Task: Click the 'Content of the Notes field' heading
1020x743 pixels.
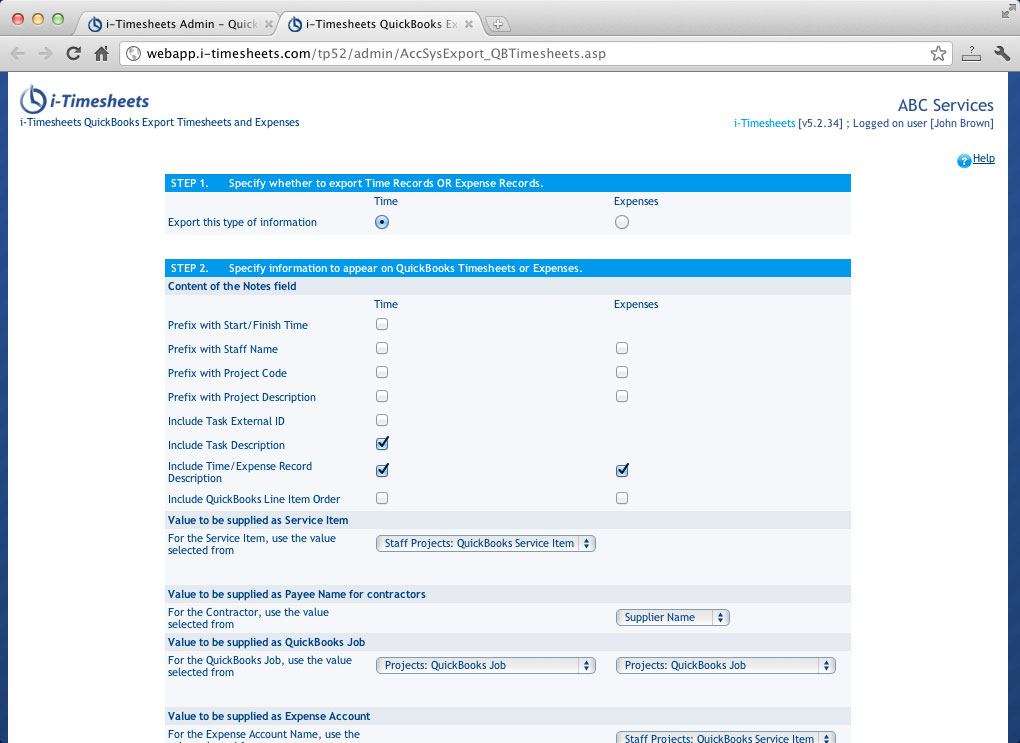Action: 232,286
